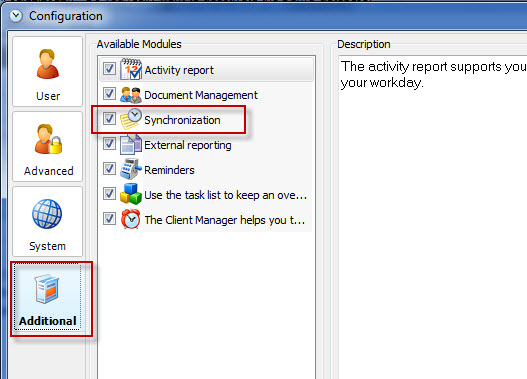527x379 pixels.
Task: Select the Reminders module row
Action: pos(206,170)
